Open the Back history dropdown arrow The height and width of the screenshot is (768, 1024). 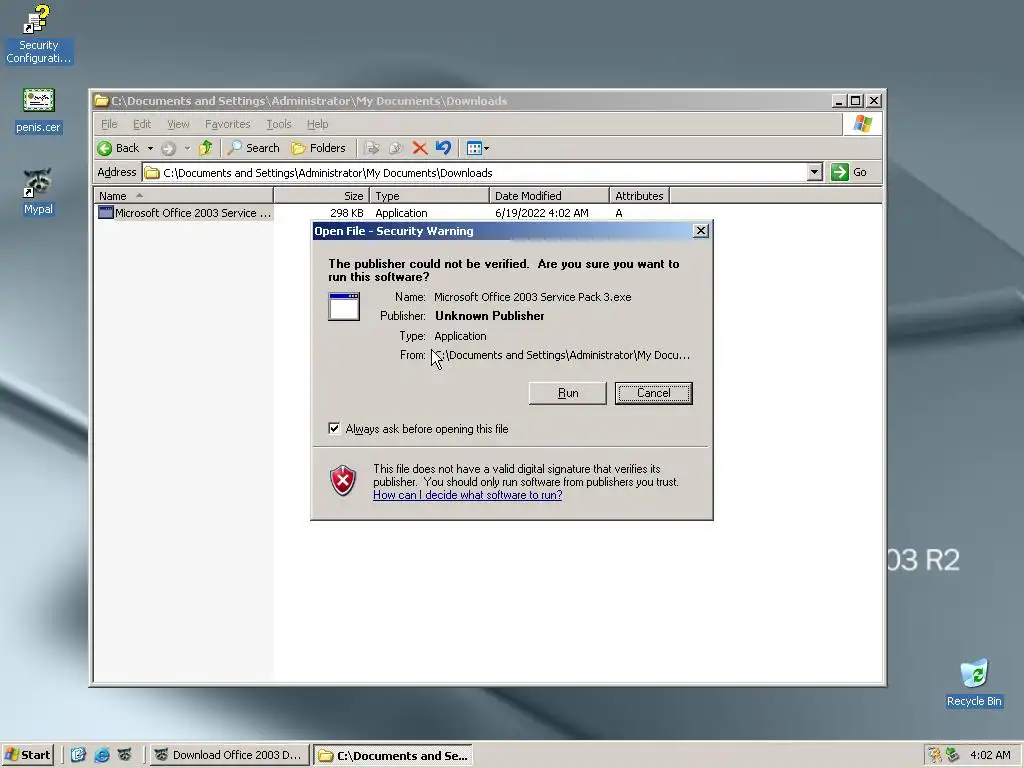point(150,148)
